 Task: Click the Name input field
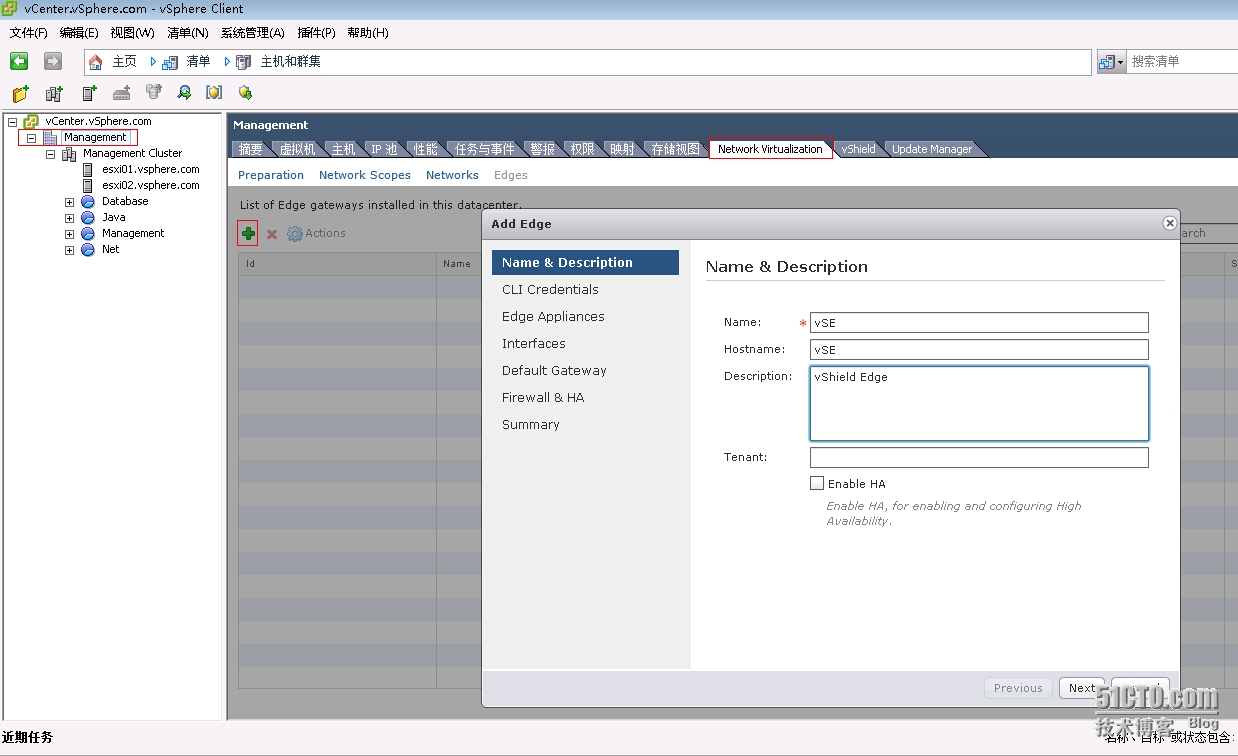click(979, 322)
